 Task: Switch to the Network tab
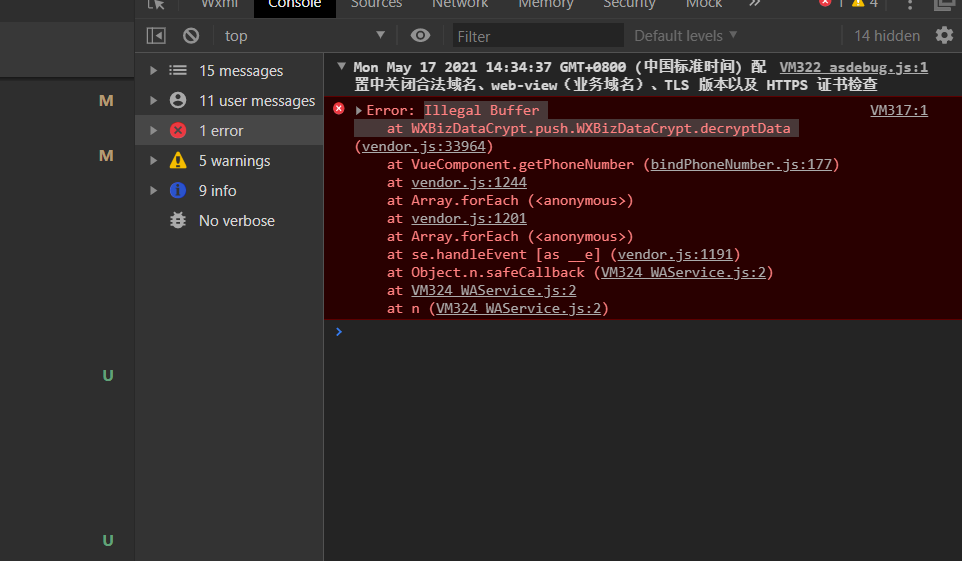(460, 4)
